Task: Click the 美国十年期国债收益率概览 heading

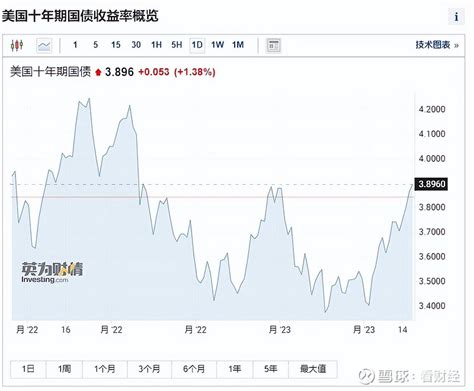Action: pos(80,16)
